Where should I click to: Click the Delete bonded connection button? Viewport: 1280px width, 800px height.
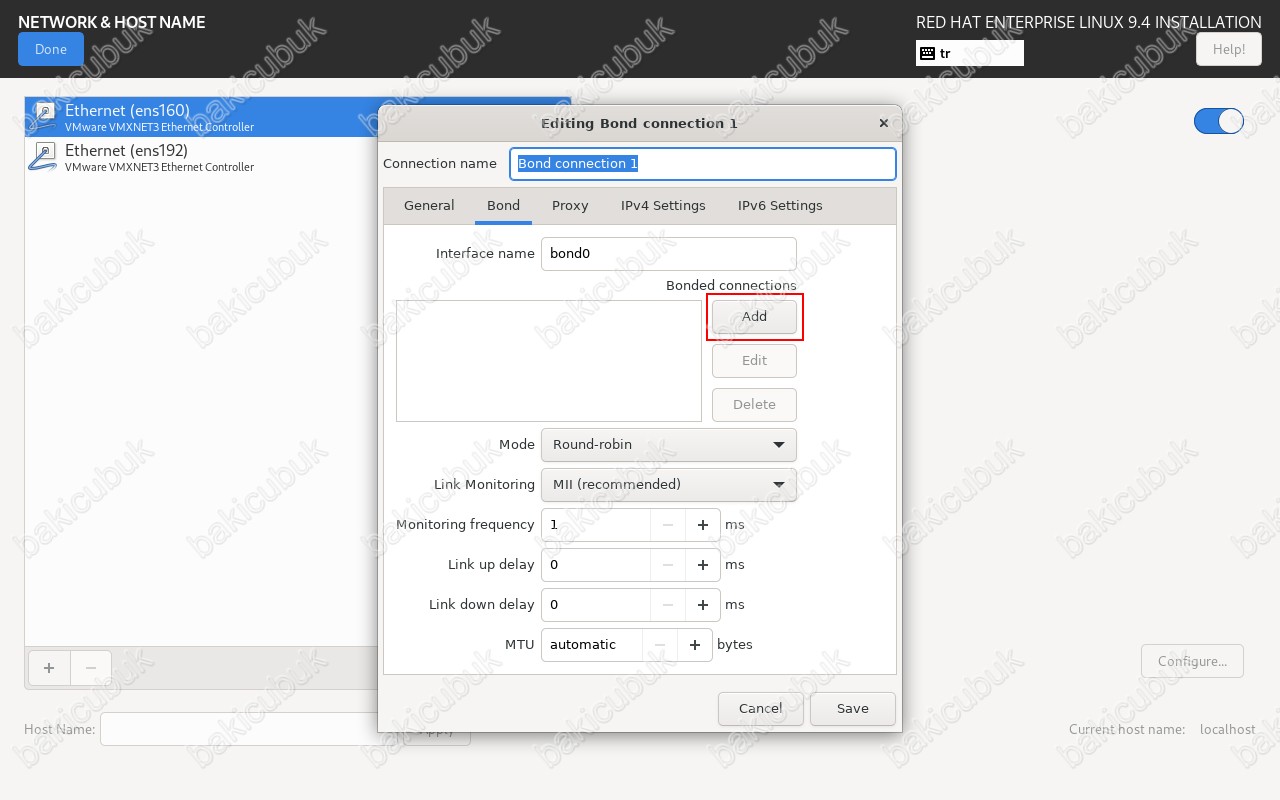coord(754,405)
